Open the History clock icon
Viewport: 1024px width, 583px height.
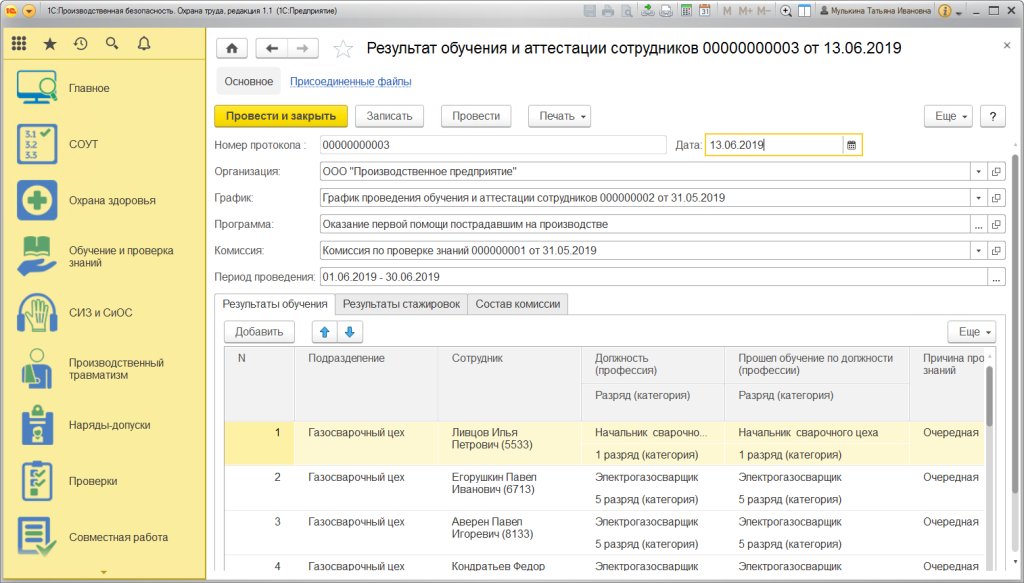tap(80, 44)
